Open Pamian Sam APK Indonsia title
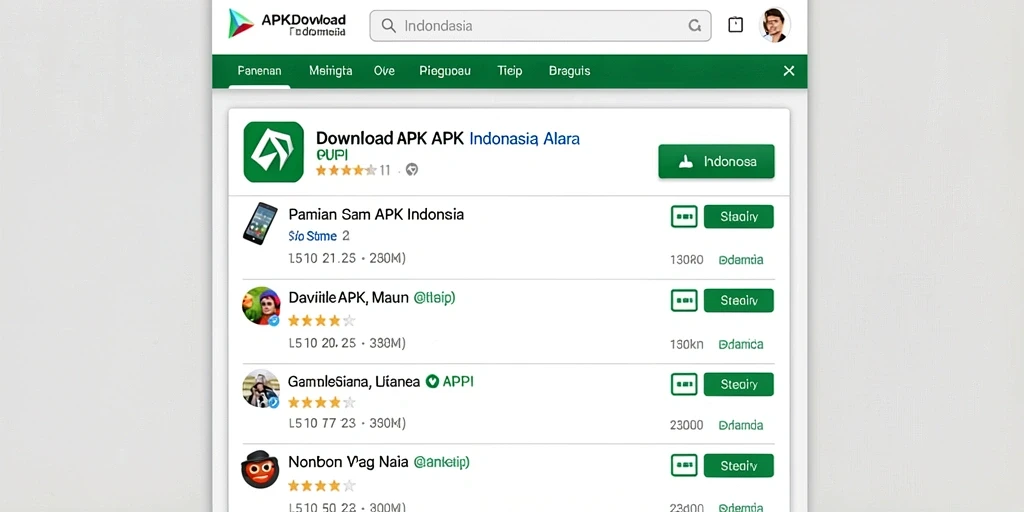The width and height of the screenshot is (1024, 512). [x=376, y=214]
